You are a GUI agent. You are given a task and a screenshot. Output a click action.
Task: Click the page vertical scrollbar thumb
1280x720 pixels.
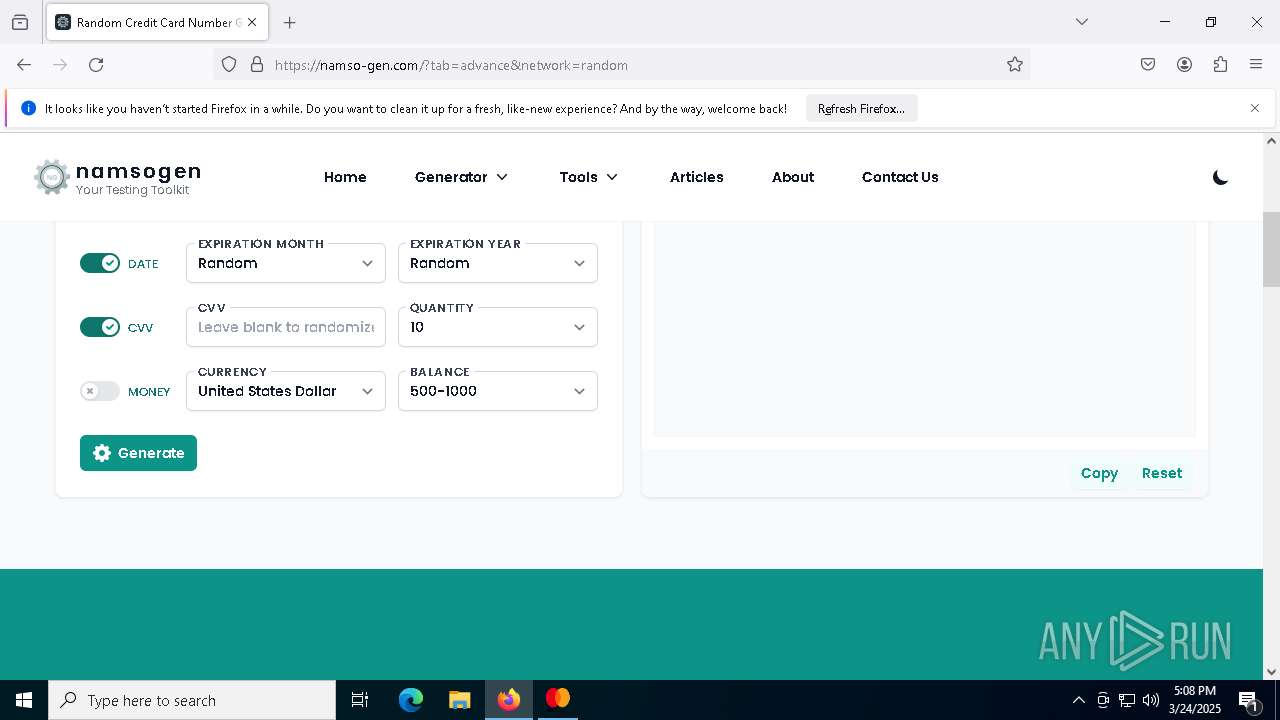(x=1271, y=250)
